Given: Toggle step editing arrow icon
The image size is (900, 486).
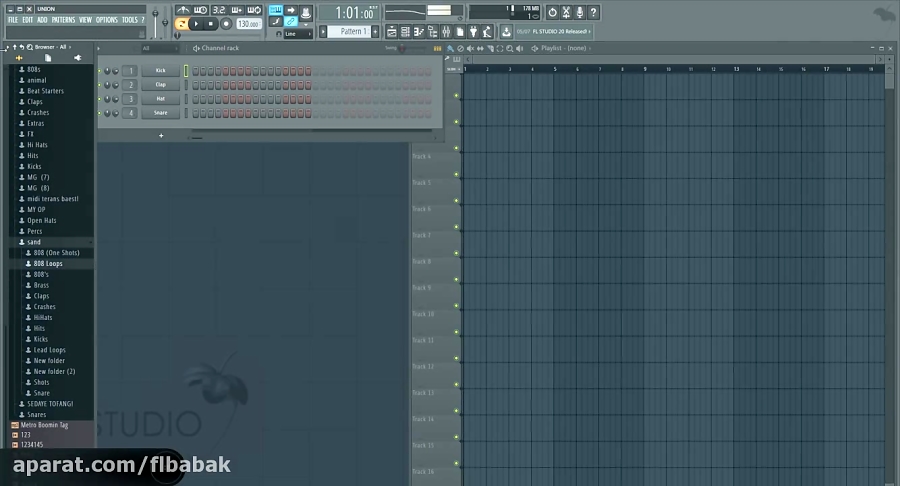Looking at the screenshot, I should pyautogui.click(x=290, y=10).
